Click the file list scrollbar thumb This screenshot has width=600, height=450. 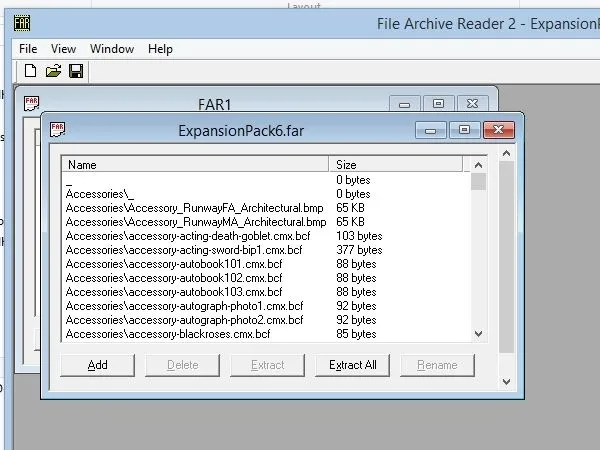478,181
